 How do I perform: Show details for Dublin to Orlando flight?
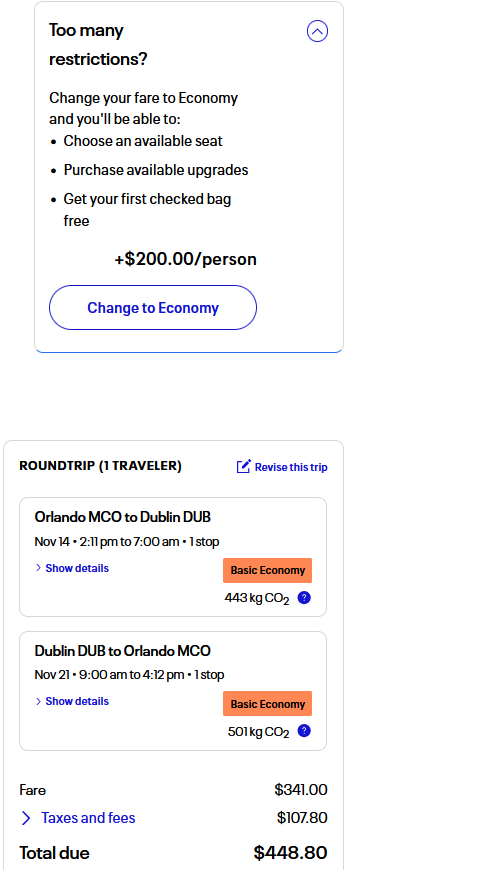[77, 701]
